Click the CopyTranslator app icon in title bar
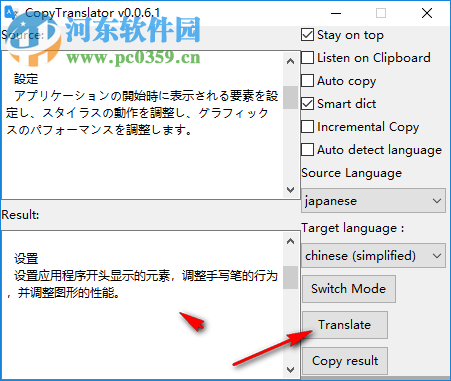The height and width of the screenshot is (381, 451). [x=11, y=13]
